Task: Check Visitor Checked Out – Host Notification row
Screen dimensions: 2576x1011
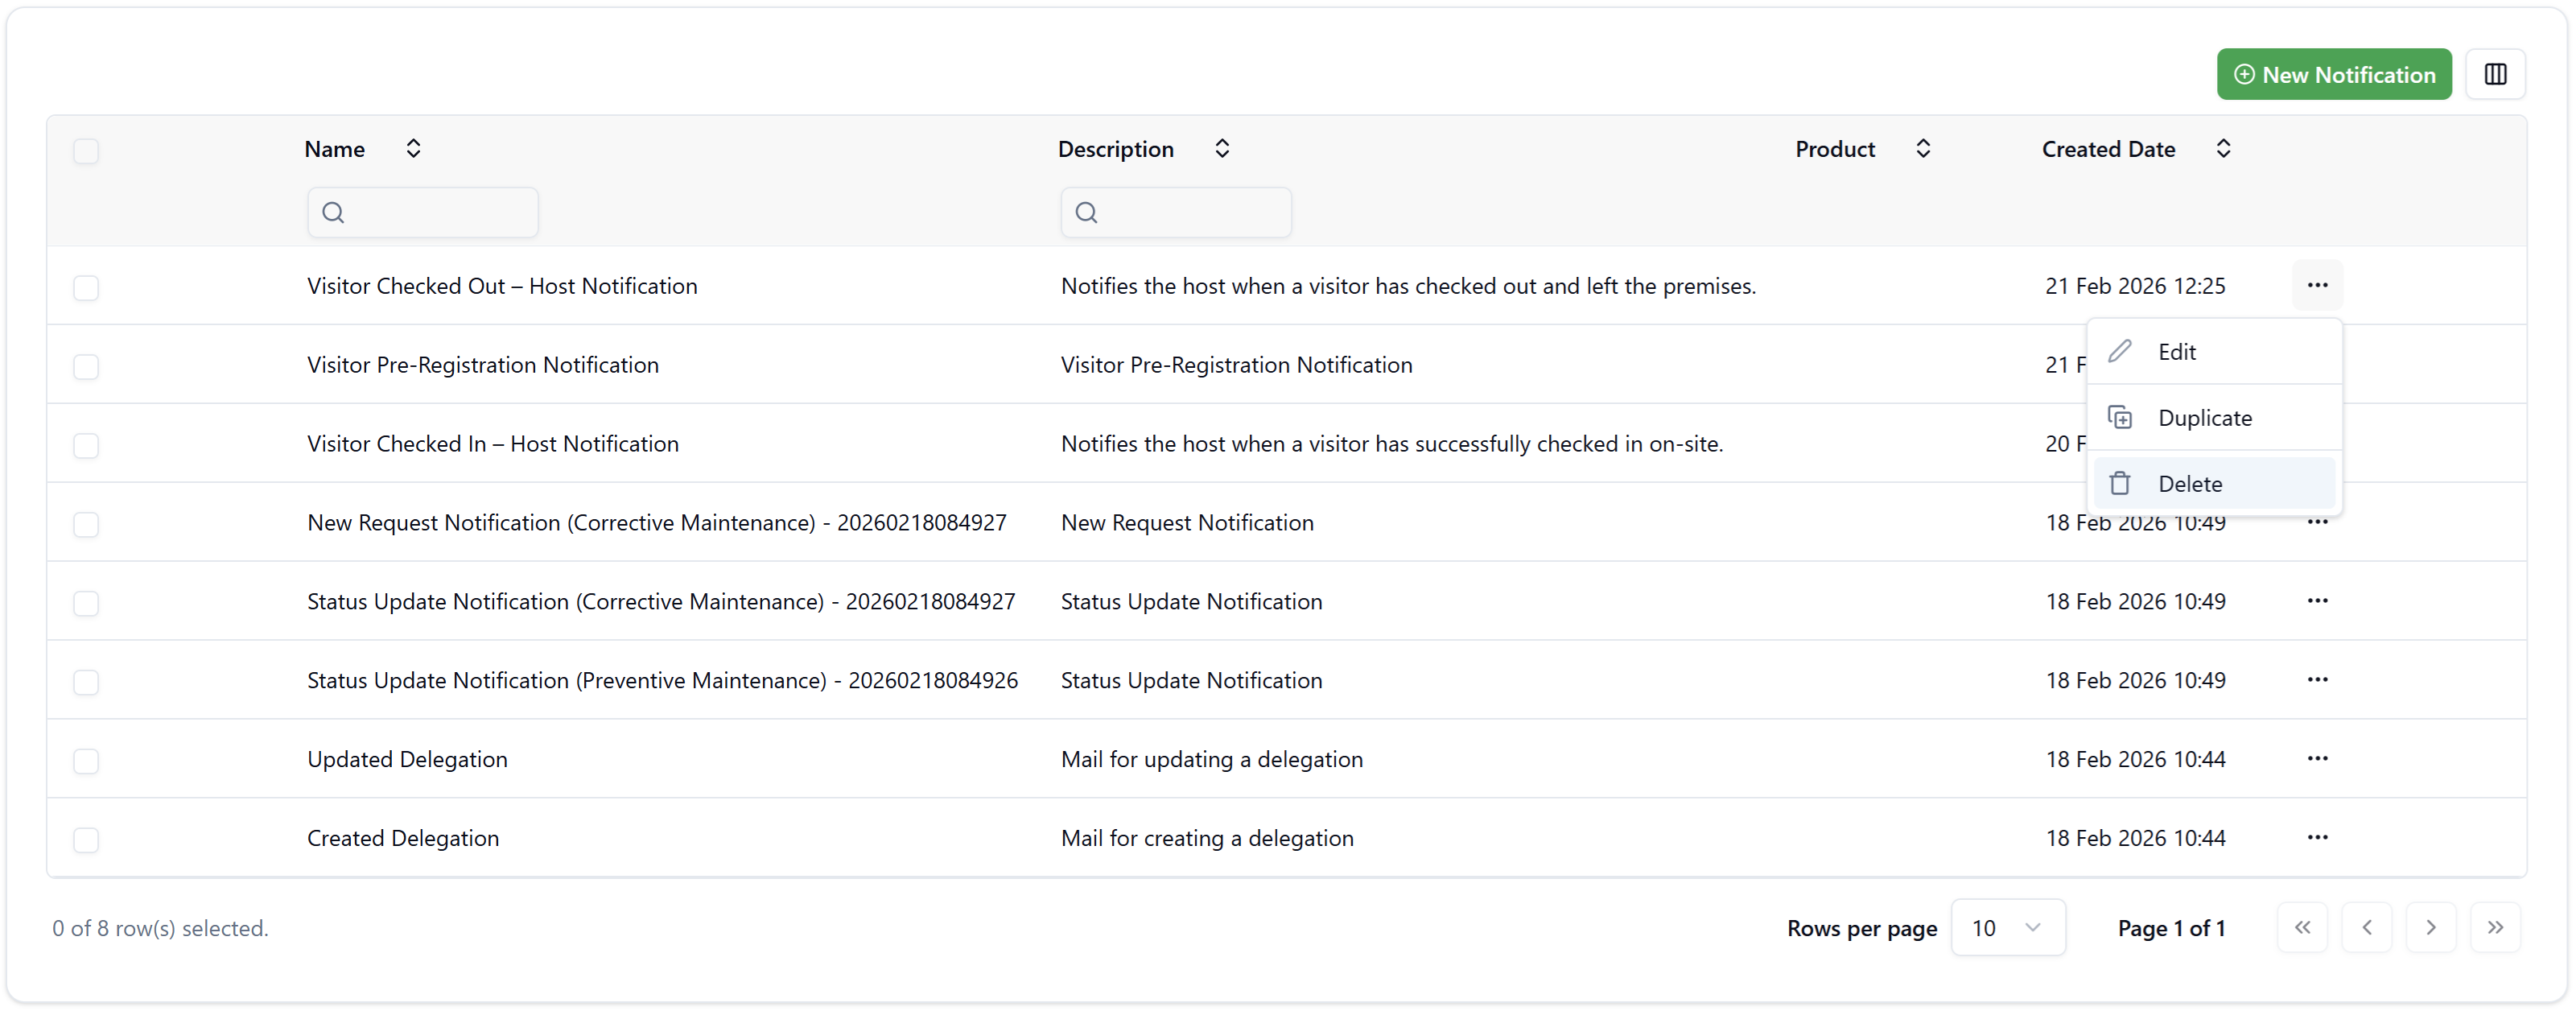Action: tap(86, 288)
